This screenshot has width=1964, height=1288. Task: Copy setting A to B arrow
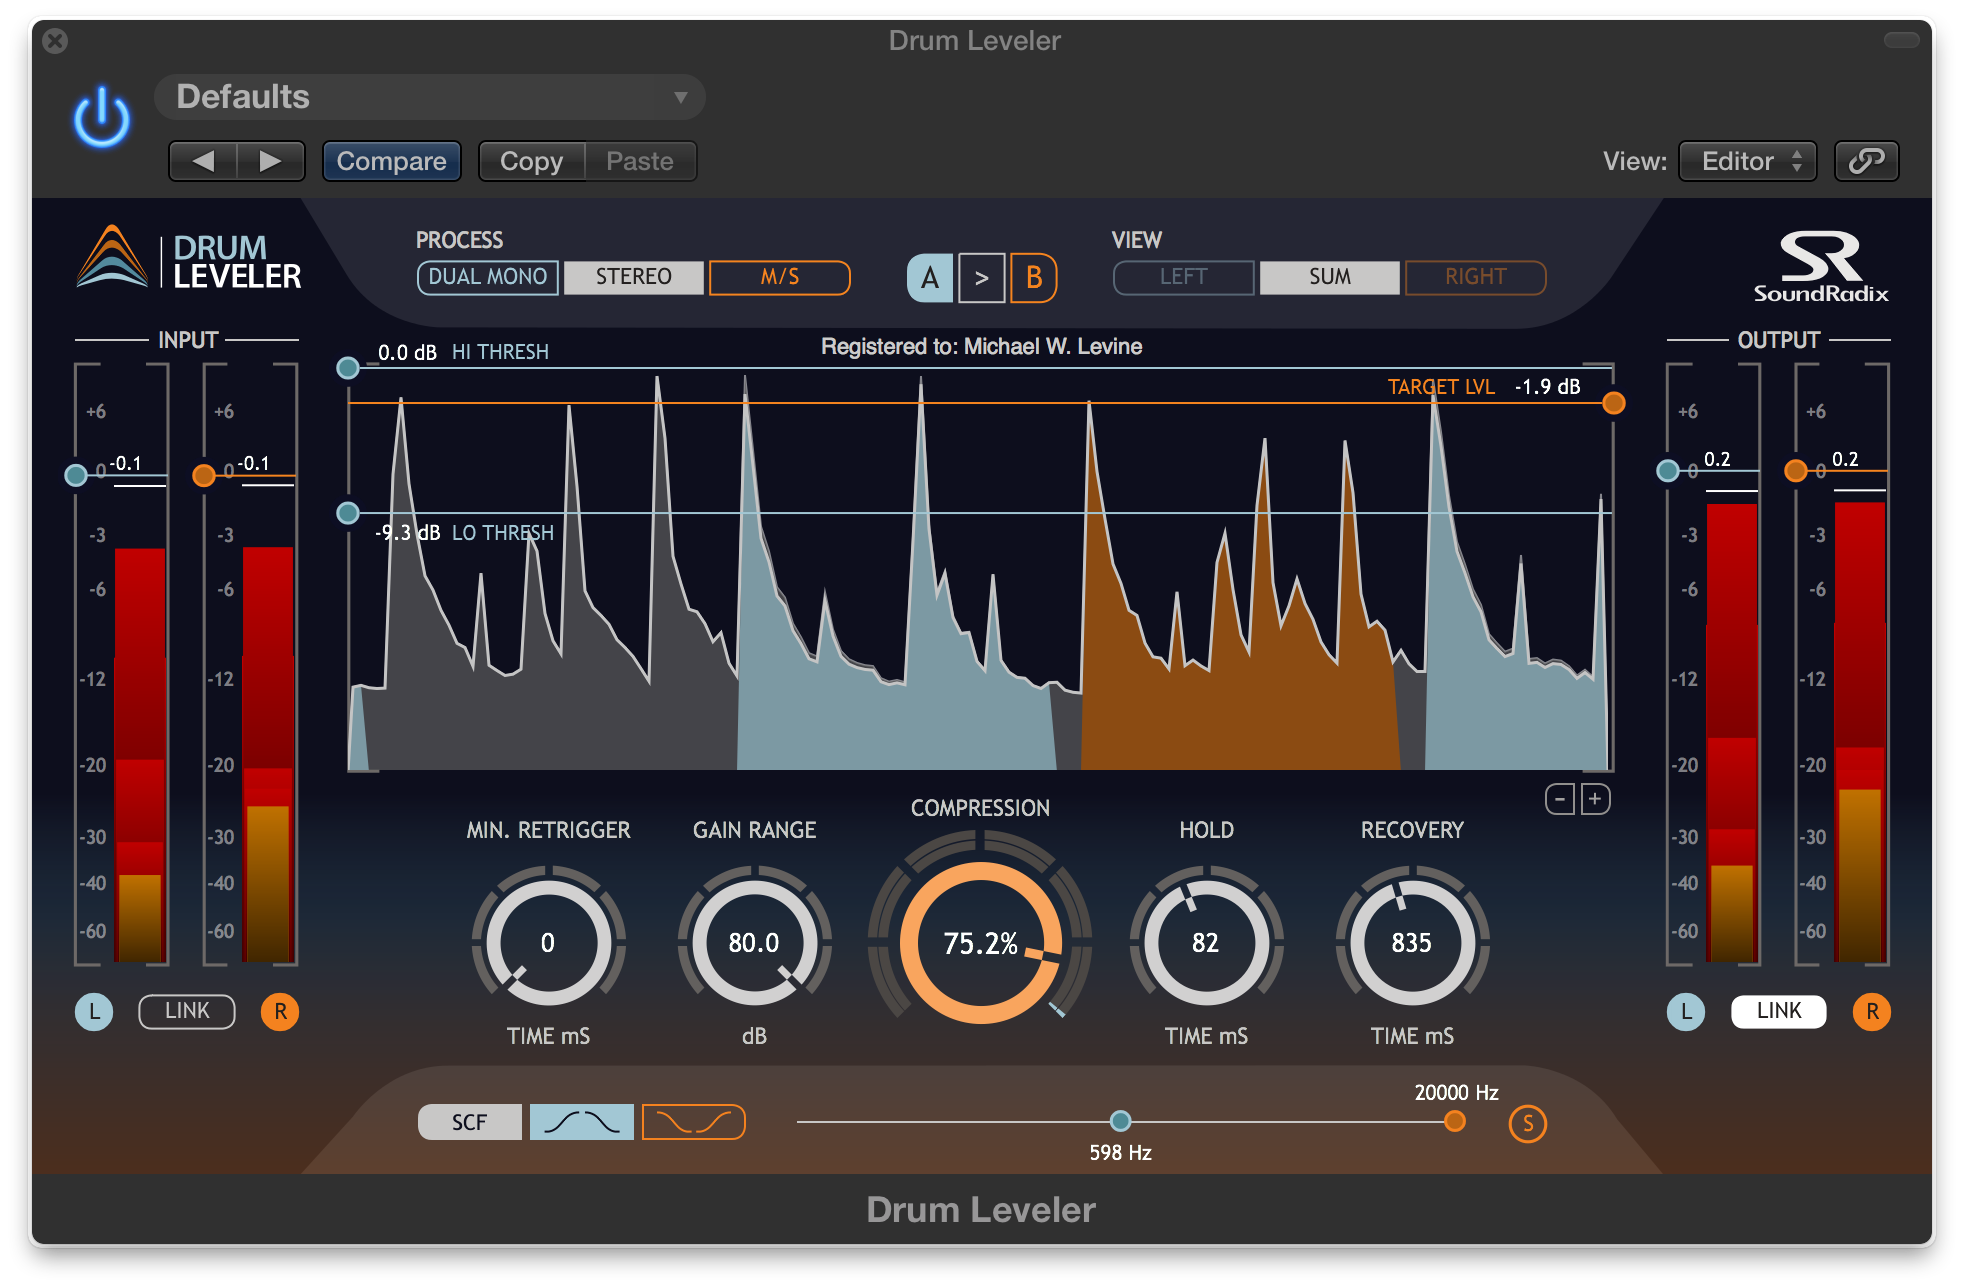click(x=981, y=278)
